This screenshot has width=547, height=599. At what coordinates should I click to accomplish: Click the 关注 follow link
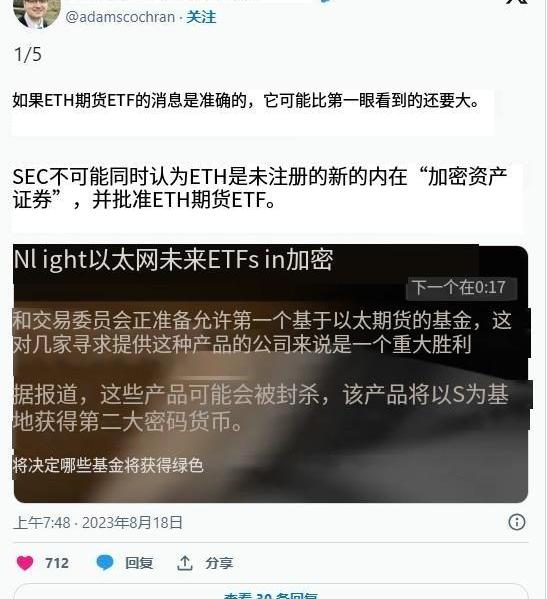coord(201,17)
